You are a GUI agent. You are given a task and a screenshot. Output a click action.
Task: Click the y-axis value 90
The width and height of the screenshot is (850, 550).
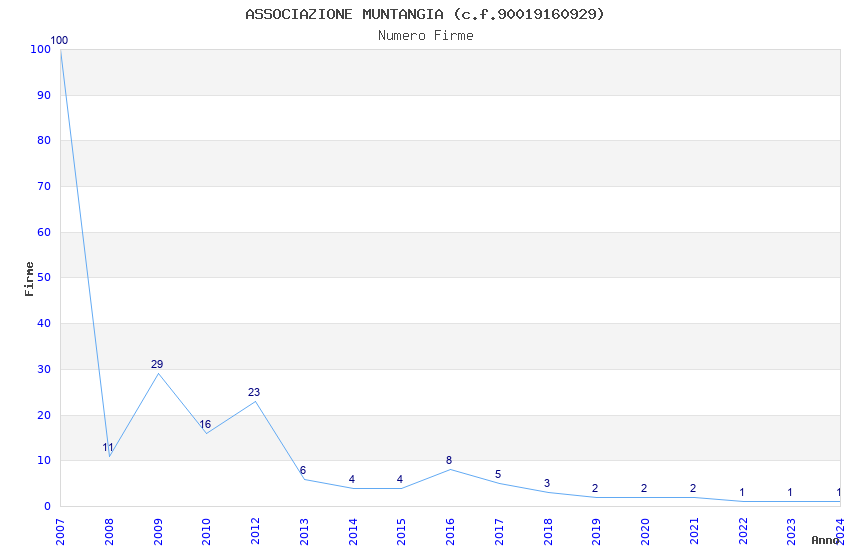tap(43, 95)
